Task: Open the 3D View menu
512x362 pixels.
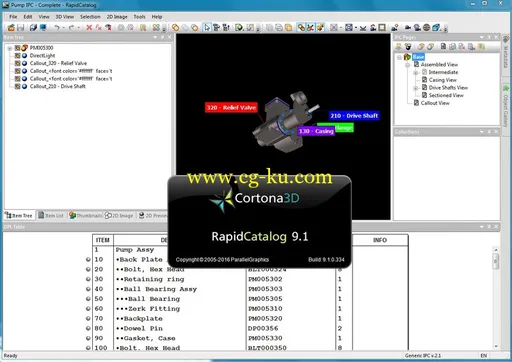Action: coord(64,17)
